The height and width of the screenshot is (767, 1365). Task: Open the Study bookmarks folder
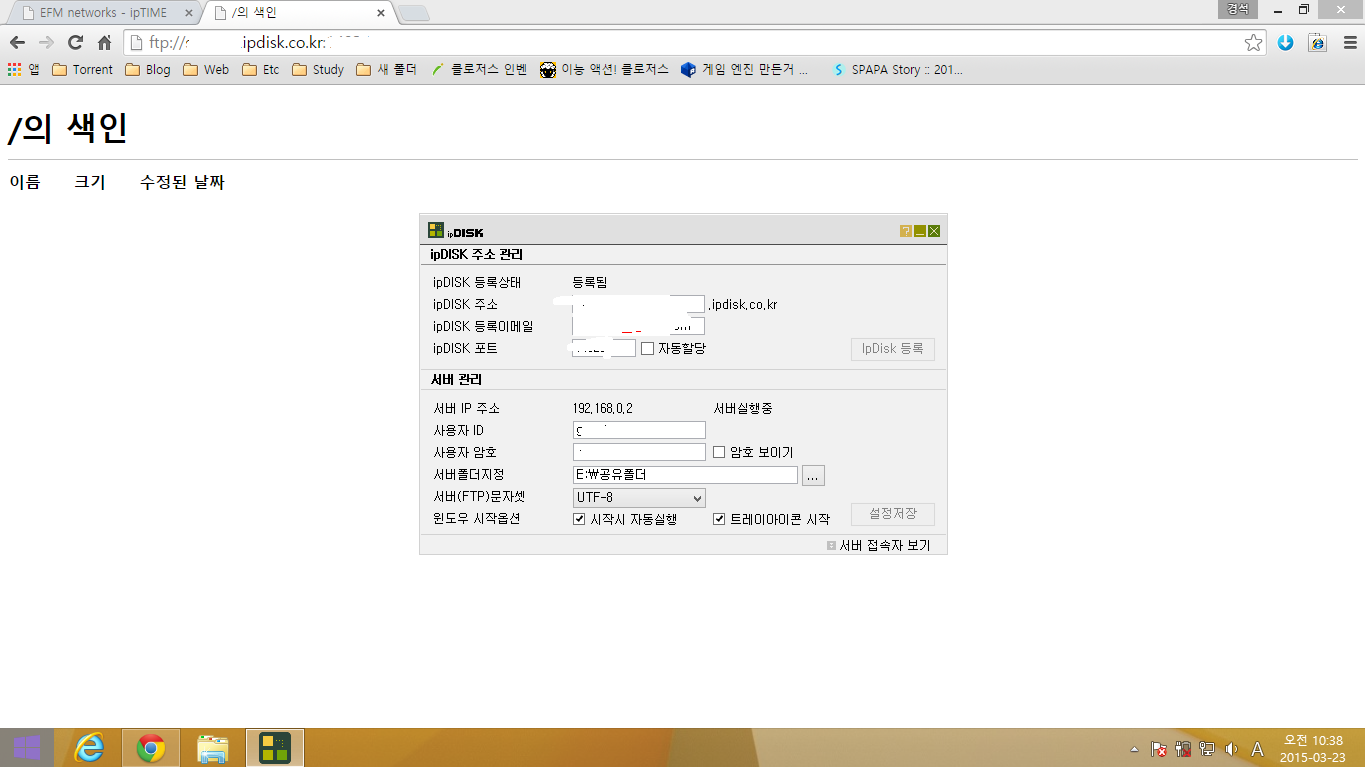pos(318,70)
